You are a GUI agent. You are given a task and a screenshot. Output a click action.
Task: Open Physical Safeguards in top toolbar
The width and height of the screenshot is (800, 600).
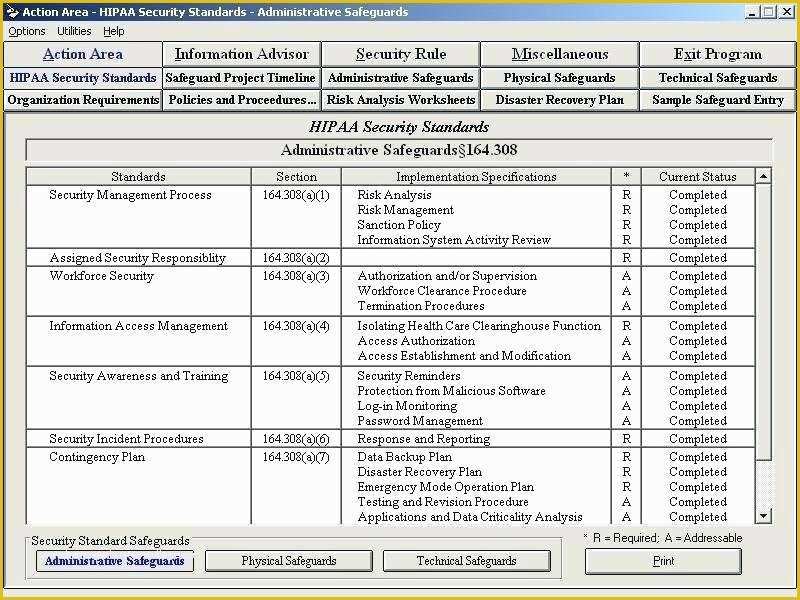click(560, 78)
